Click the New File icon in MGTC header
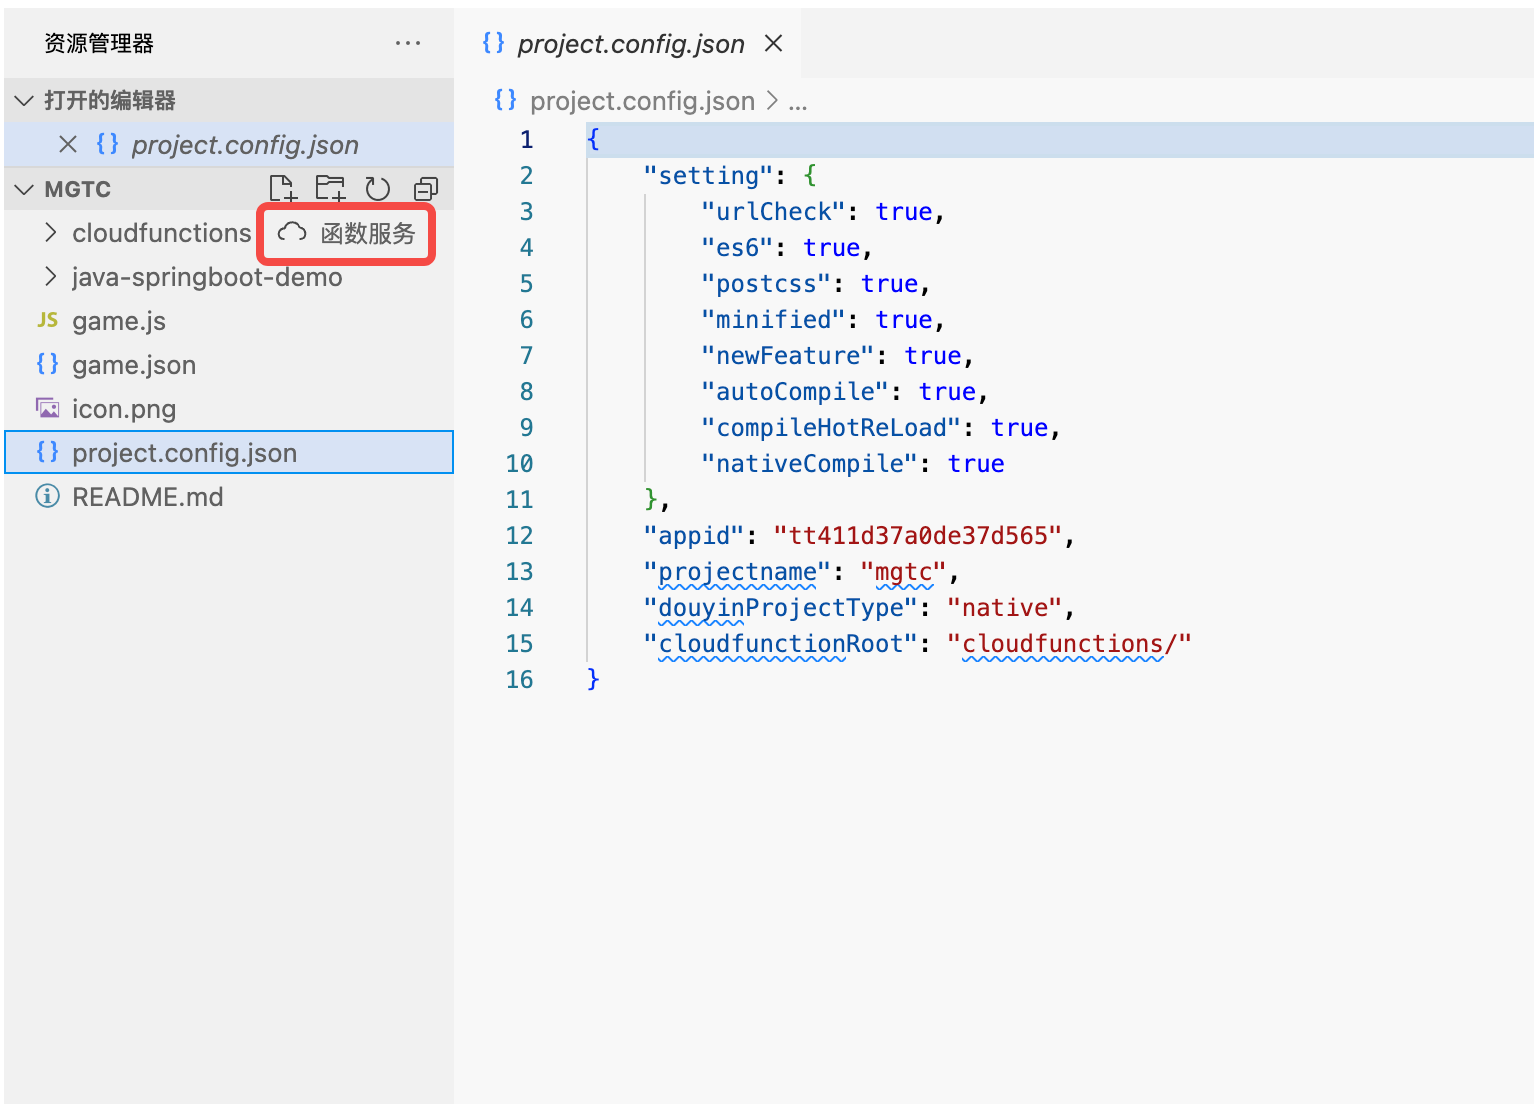 point(283,188)
